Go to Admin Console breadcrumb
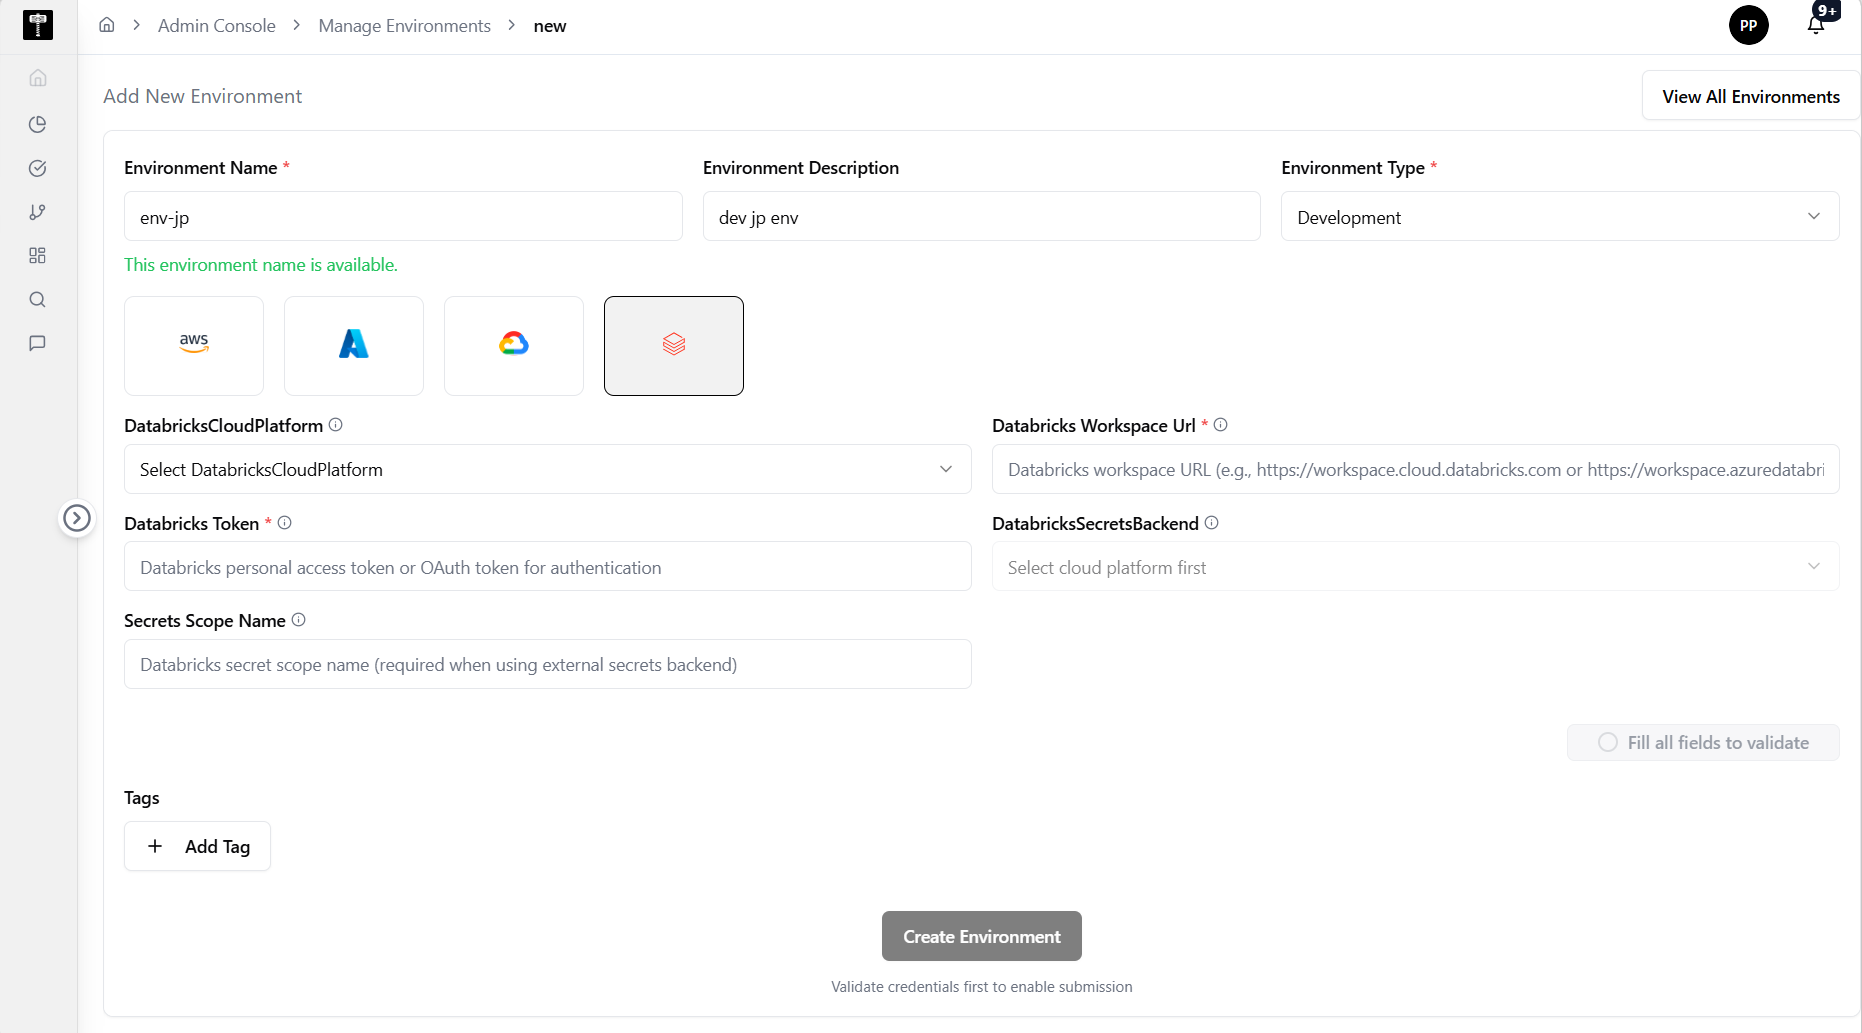This screenshot has height=1033, width=1862. coord(217,26)
